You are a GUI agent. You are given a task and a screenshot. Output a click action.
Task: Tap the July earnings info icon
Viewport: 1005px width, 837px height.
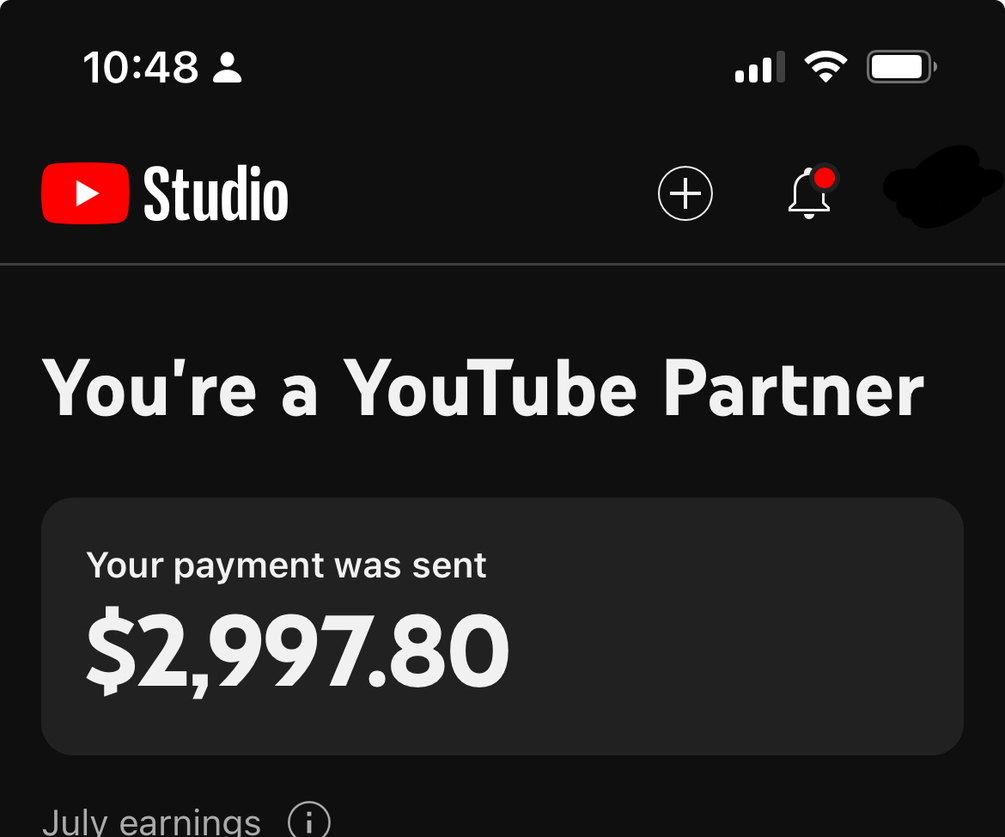(310, 820)
